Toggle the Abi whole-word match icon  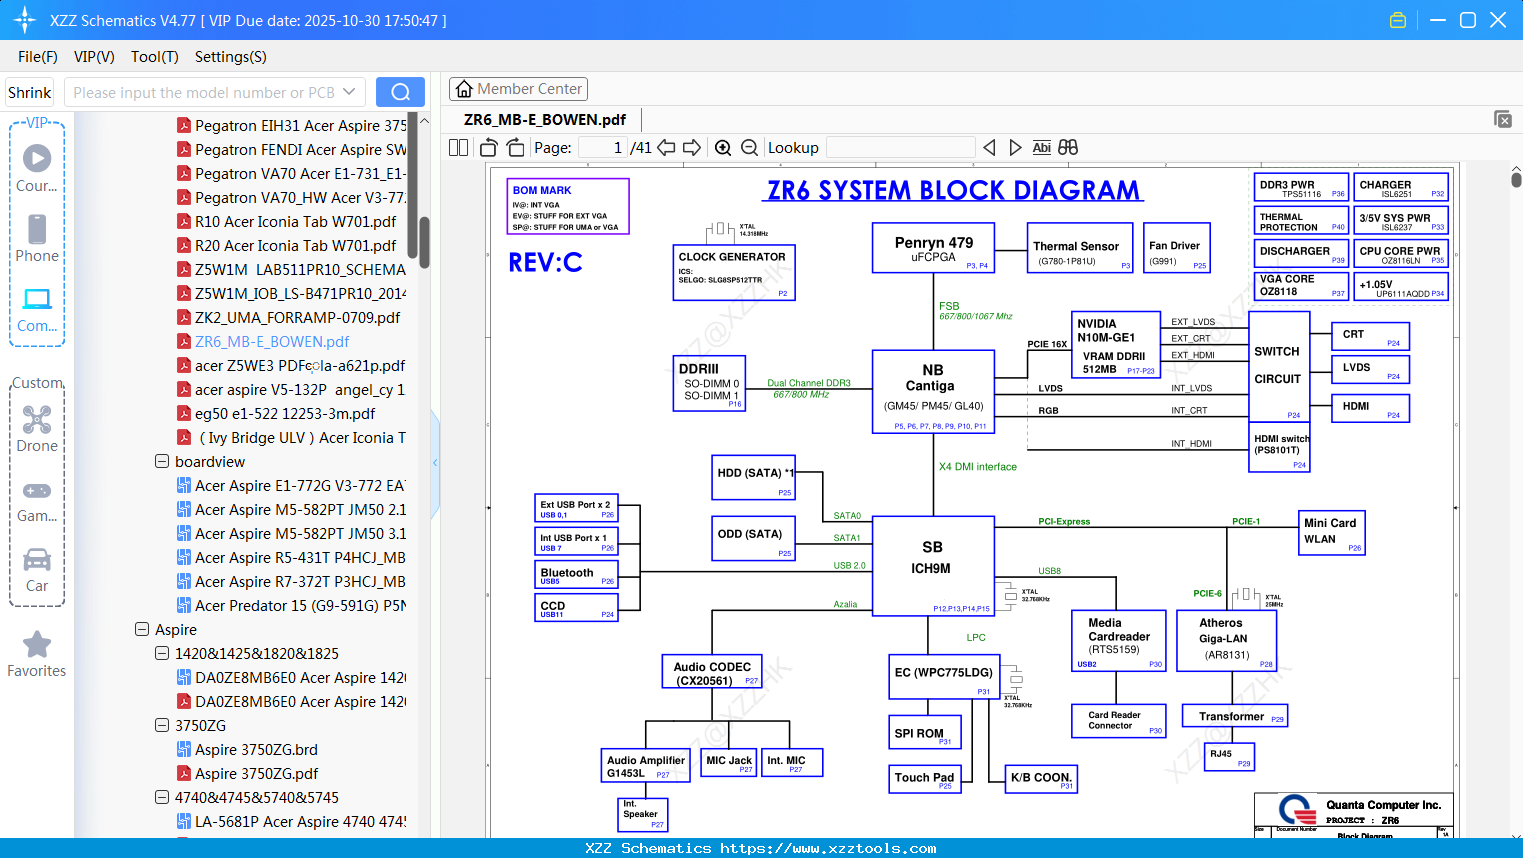[1041, 148]
